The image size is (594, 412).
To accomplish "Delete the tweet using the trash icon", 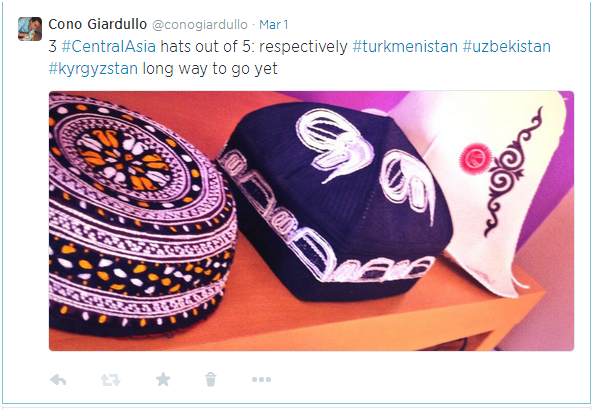I will [x=211, y=379].
